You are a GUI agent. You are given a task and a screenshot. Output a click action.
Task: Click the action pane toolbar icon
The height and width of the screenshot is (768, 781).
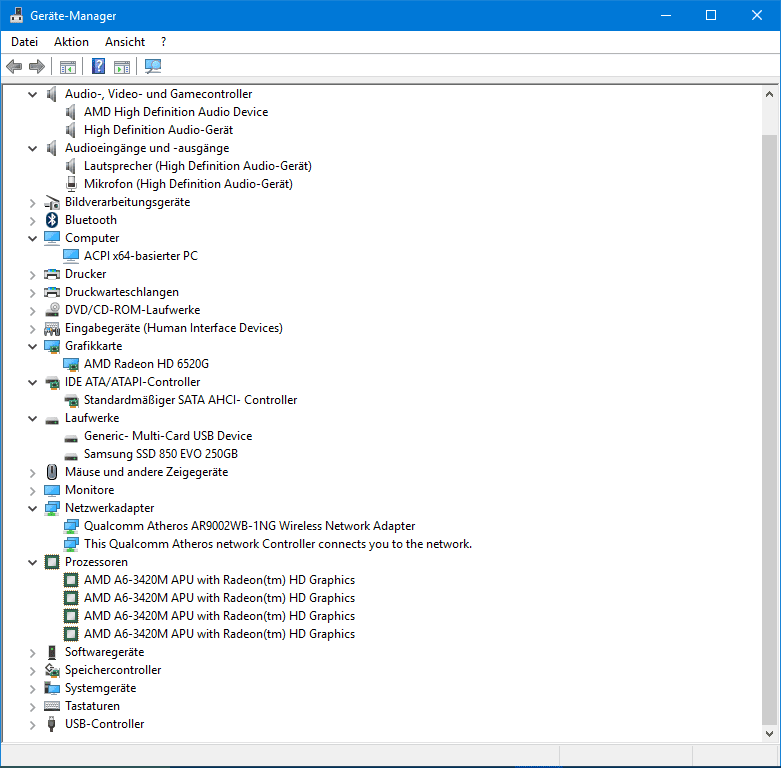pyautogui.click(x=122, y=67)
